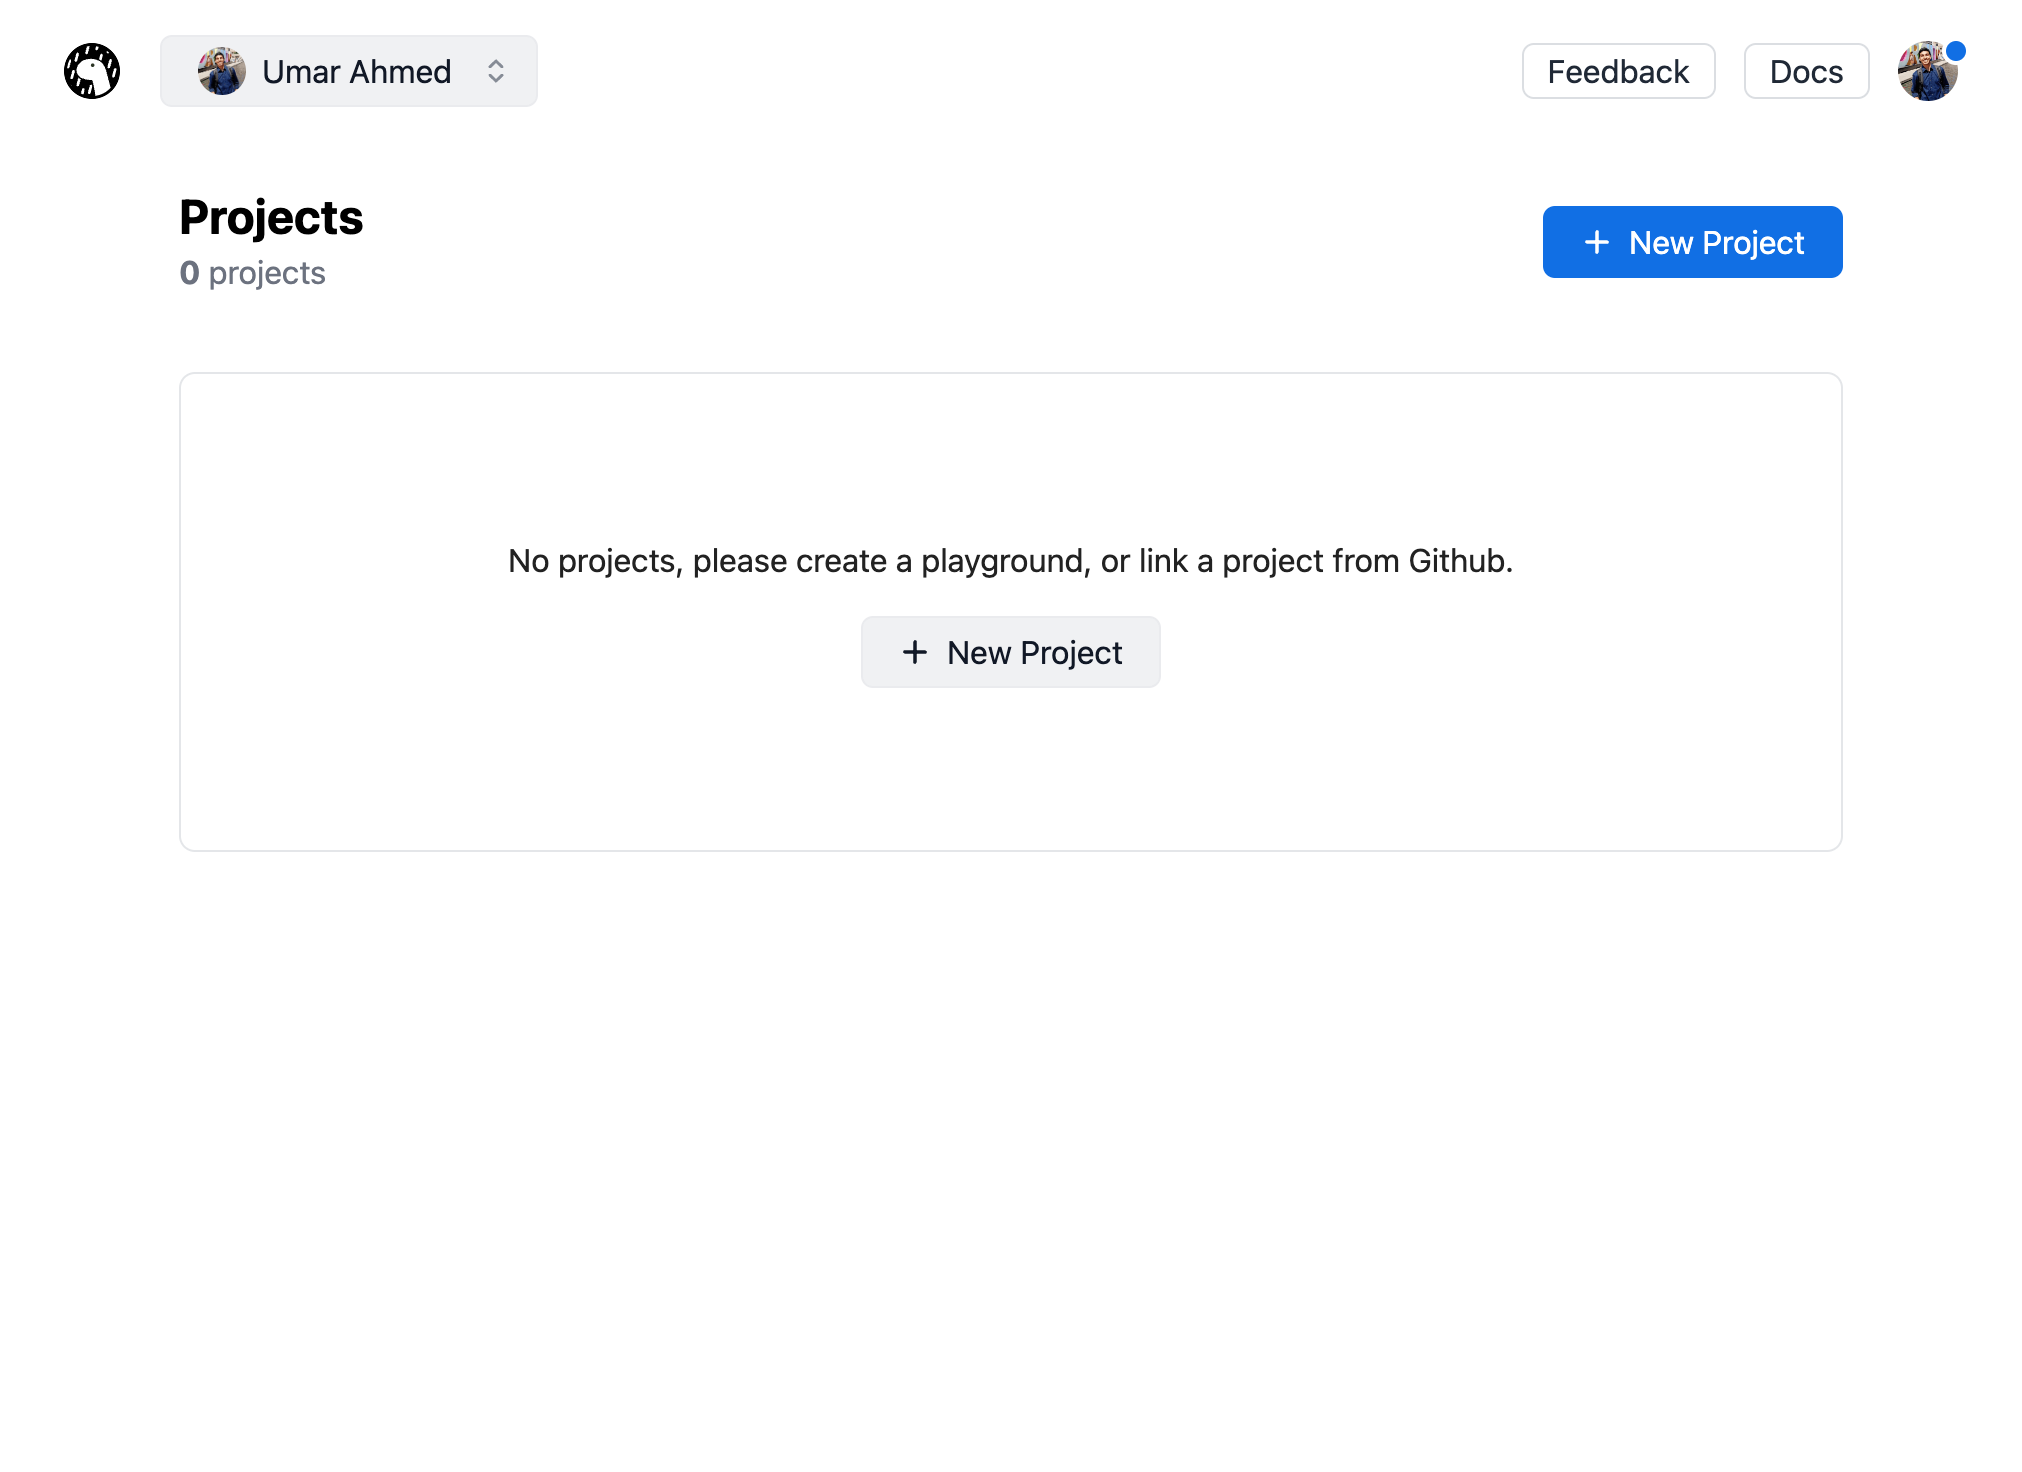Click the empty-state message about linking a Github project

click(1010, 561)
